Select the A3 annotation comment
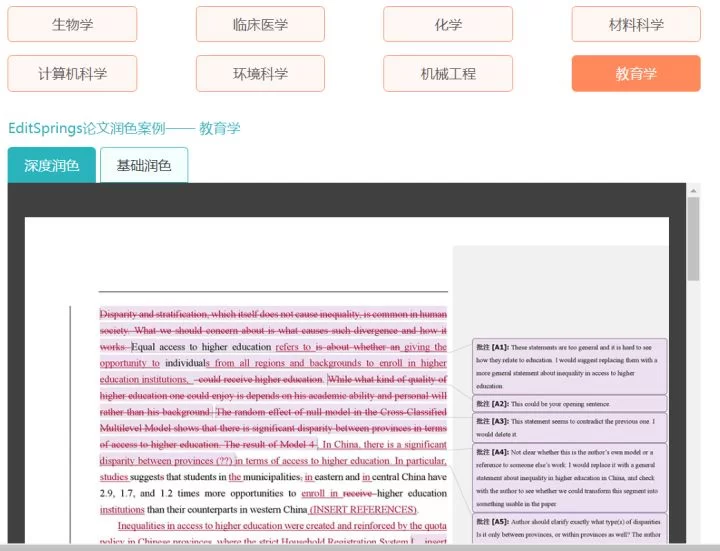 568,428
